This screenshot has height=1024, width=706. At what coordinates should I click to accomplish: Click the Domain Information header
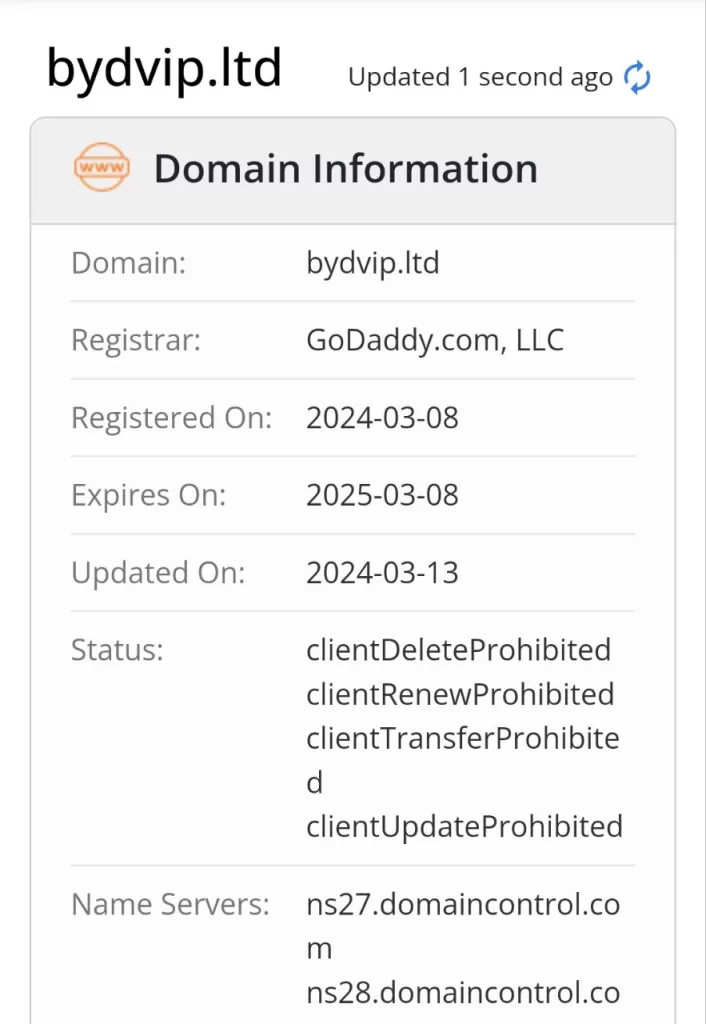click(x=345, y=169)
